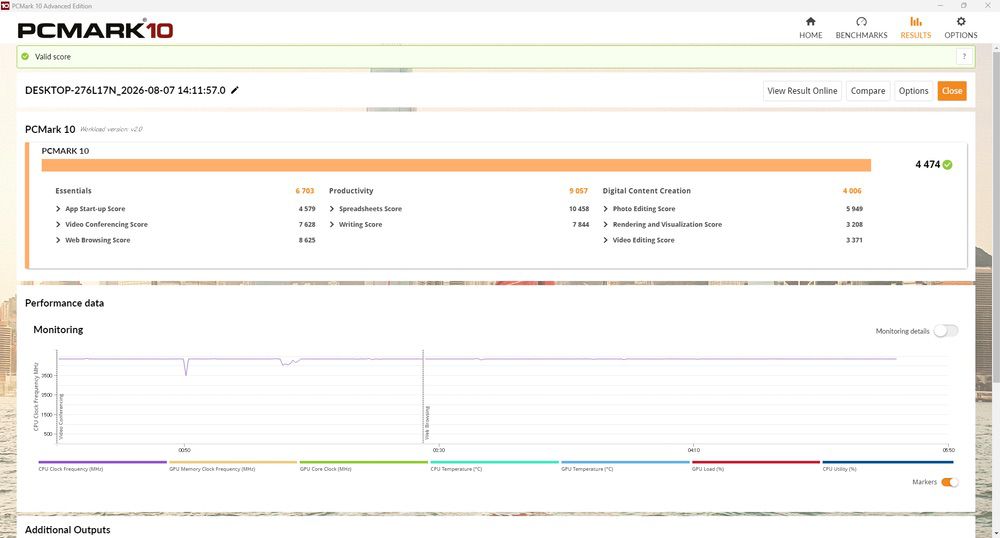Expand the Video Conferencing Score row

pos(101,224)
